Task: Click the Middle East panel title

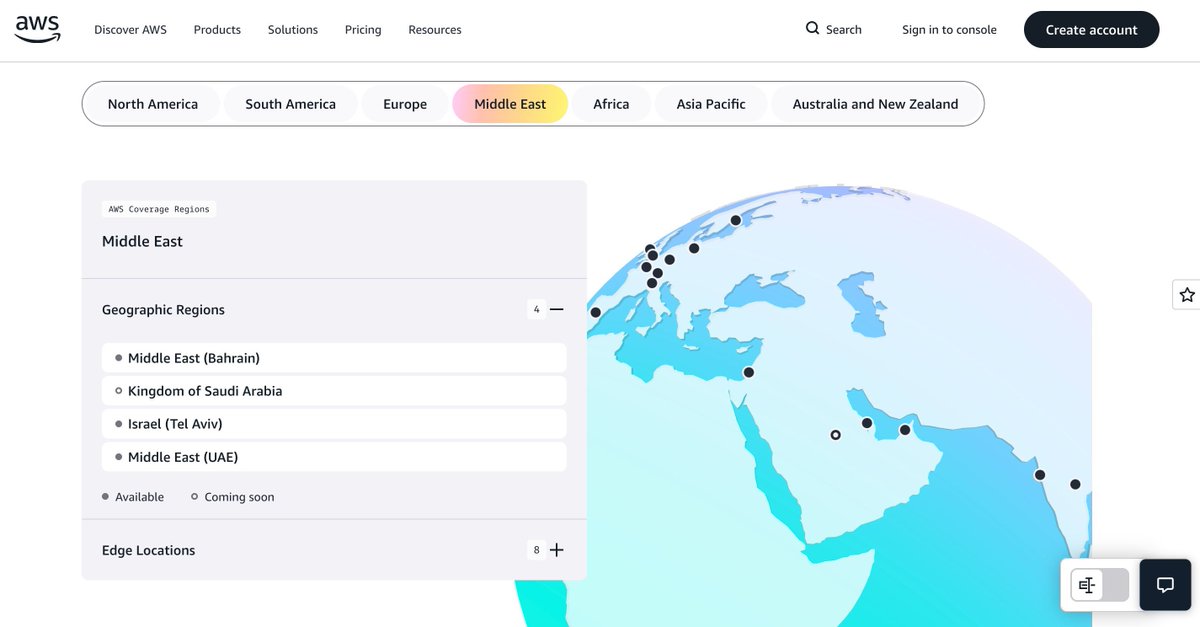Action: 142,241
